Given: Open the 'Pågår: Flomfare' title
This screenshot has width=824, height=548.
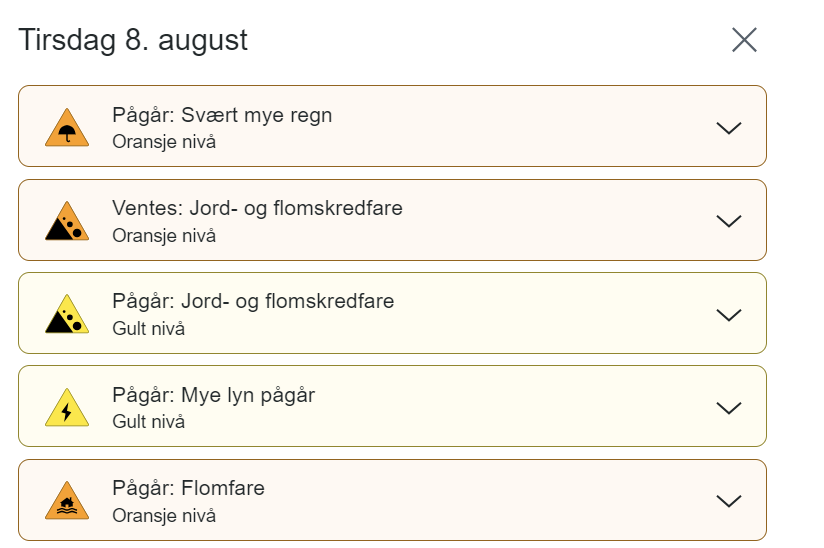Looking at the screenshot, I should tap(189, 488).
